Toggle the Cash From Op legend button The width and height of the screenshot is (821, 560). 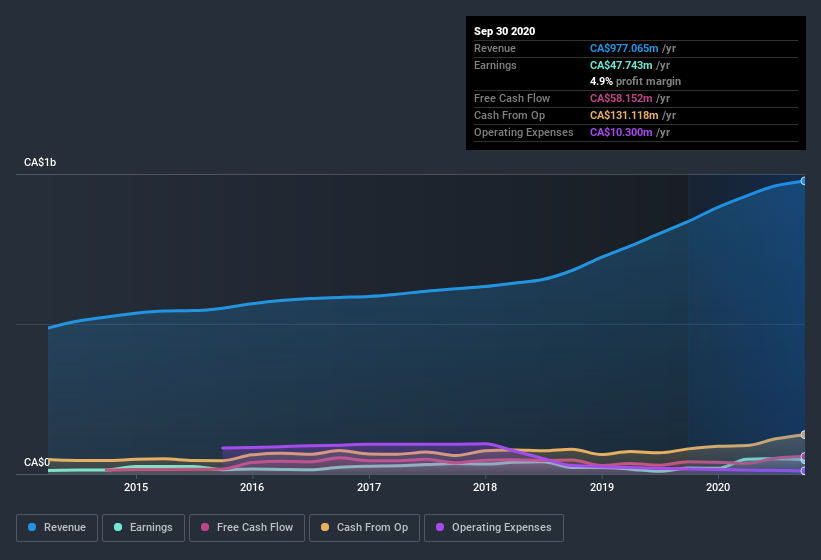pos(364,528)
